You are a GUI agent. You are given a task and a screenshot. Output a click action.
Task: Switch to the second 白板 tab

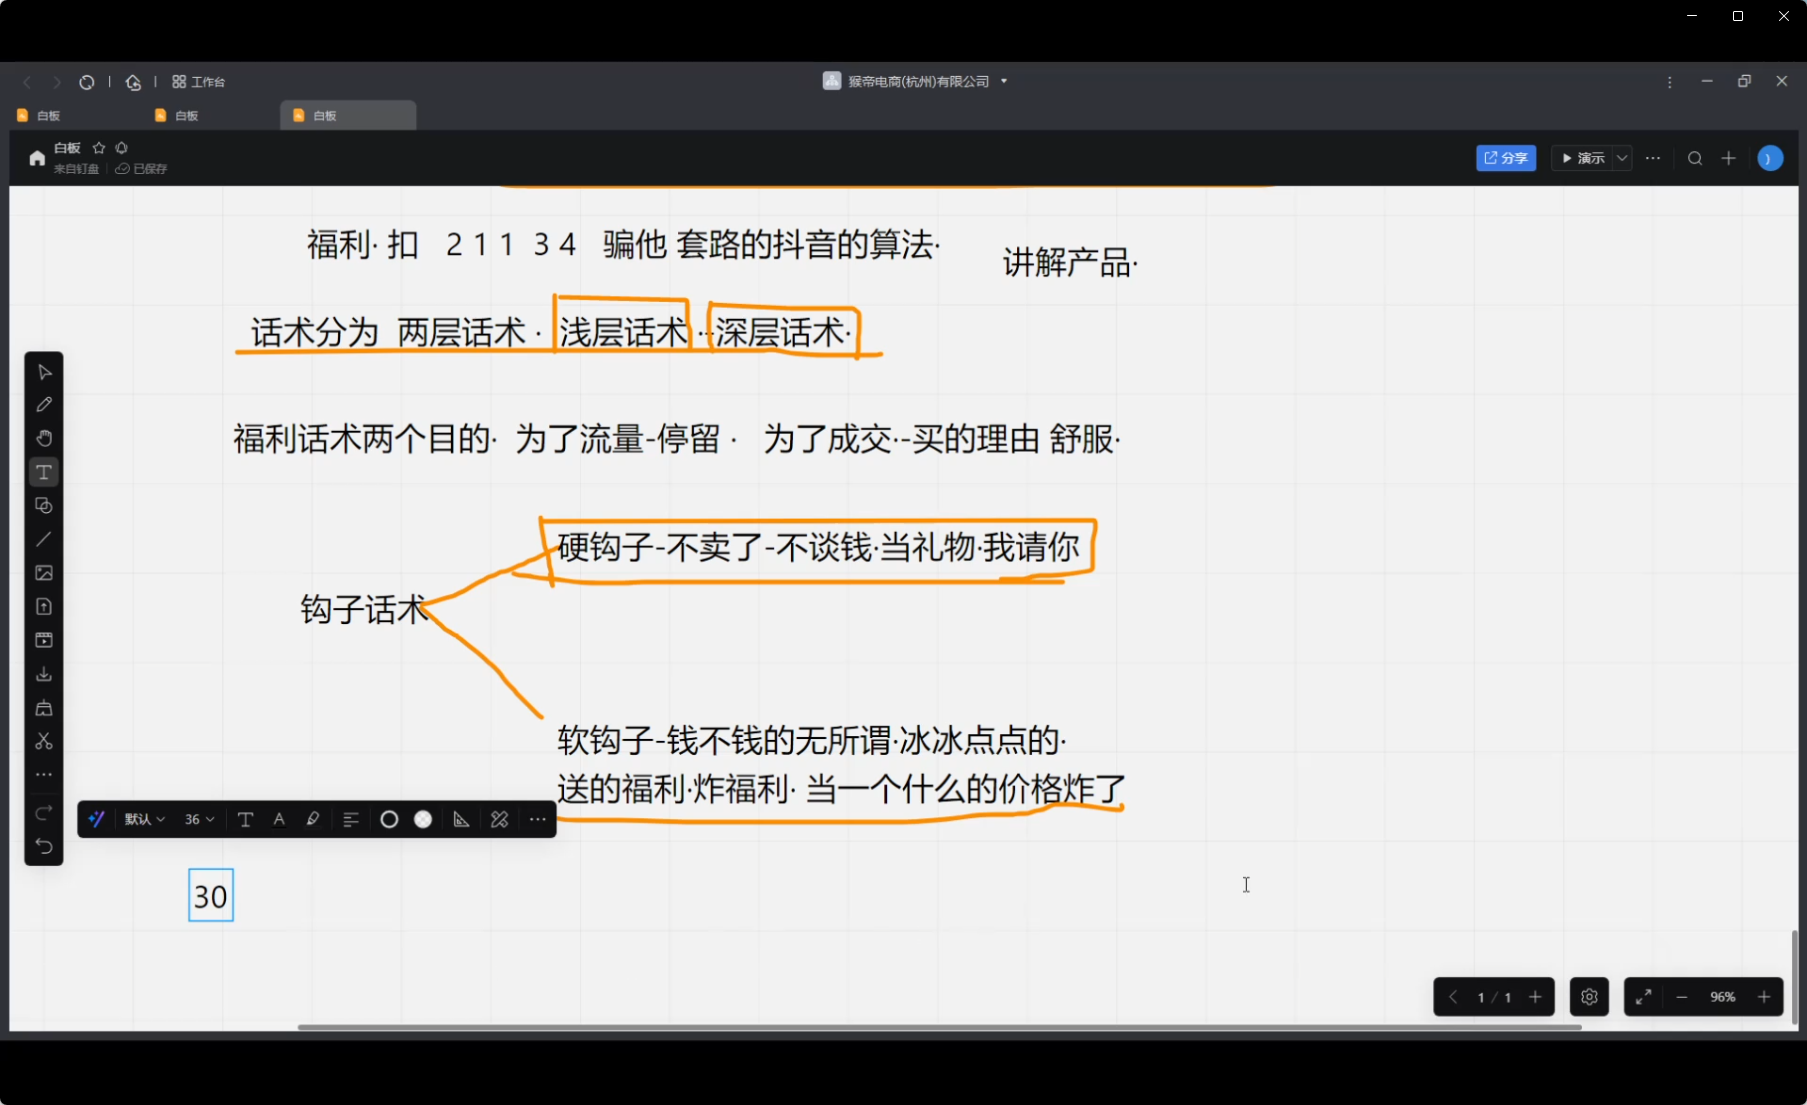tap(186, 116)
